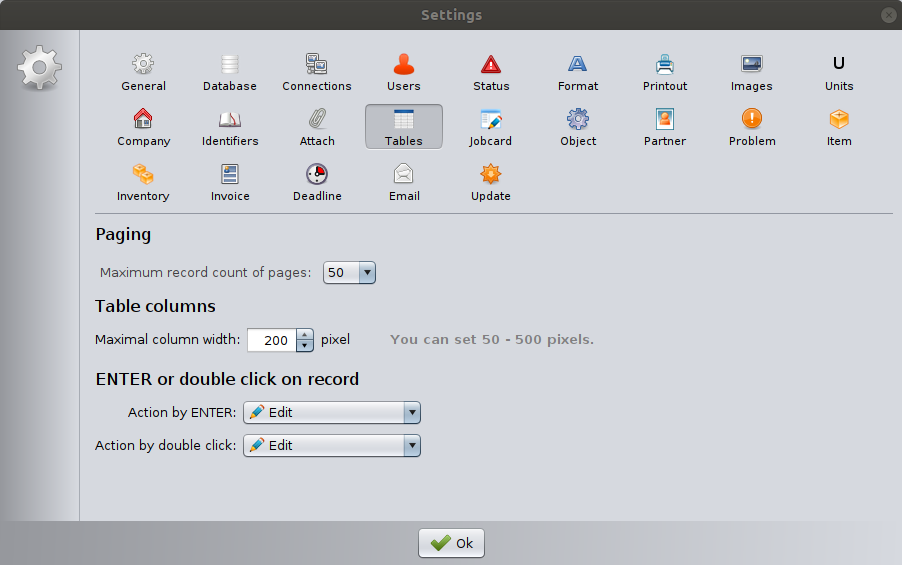Screen dimensions: 902x565
Task: Select the Database settings icon
Action: pyautogui.click(x=230, y=72)
